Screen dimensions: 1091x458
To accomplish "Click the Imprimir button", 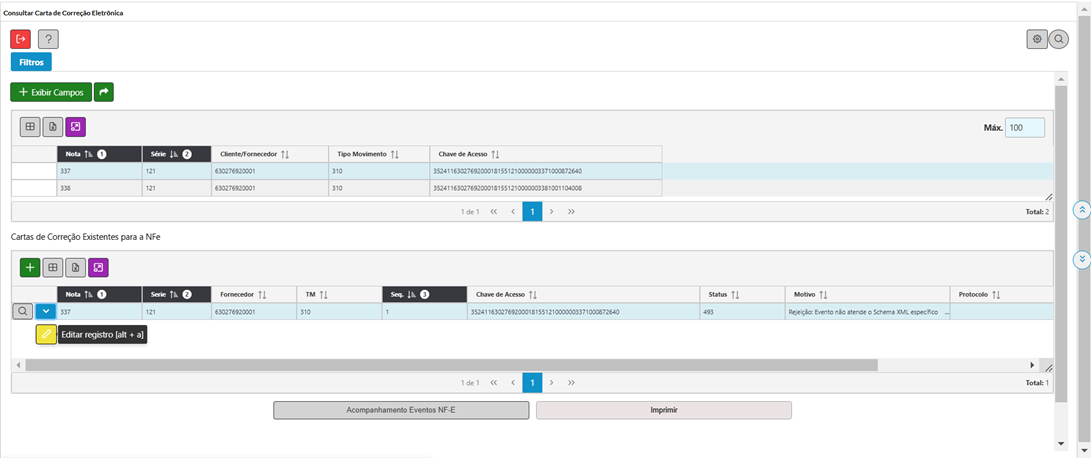I will click(663, 410).
